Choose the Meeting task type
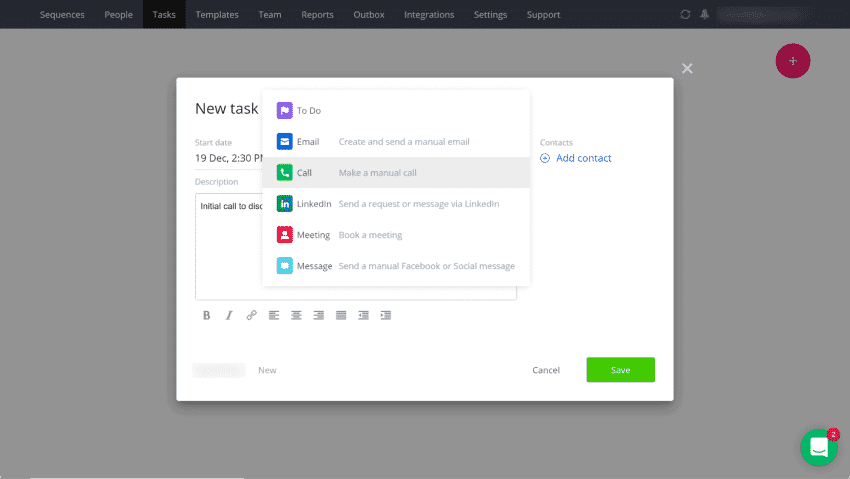The width and height of the screenshot is (850, 479). [x=396, y=235]
